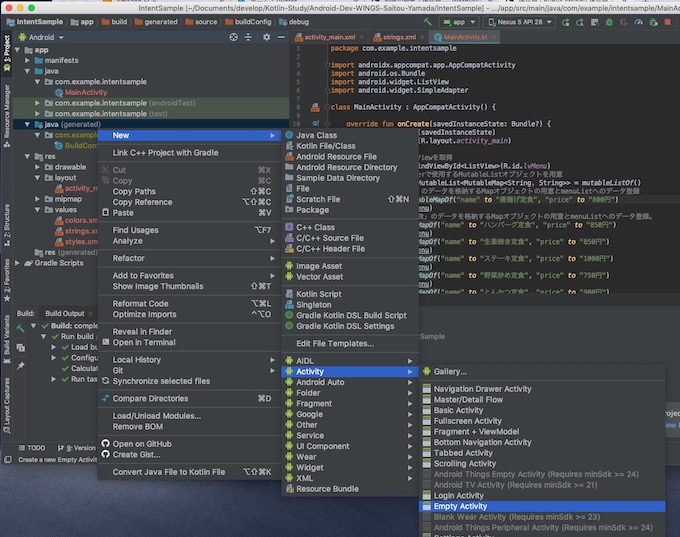680x537 pixels.
Task: Click Open on GitHub in context menu
Action: point(190,444)
